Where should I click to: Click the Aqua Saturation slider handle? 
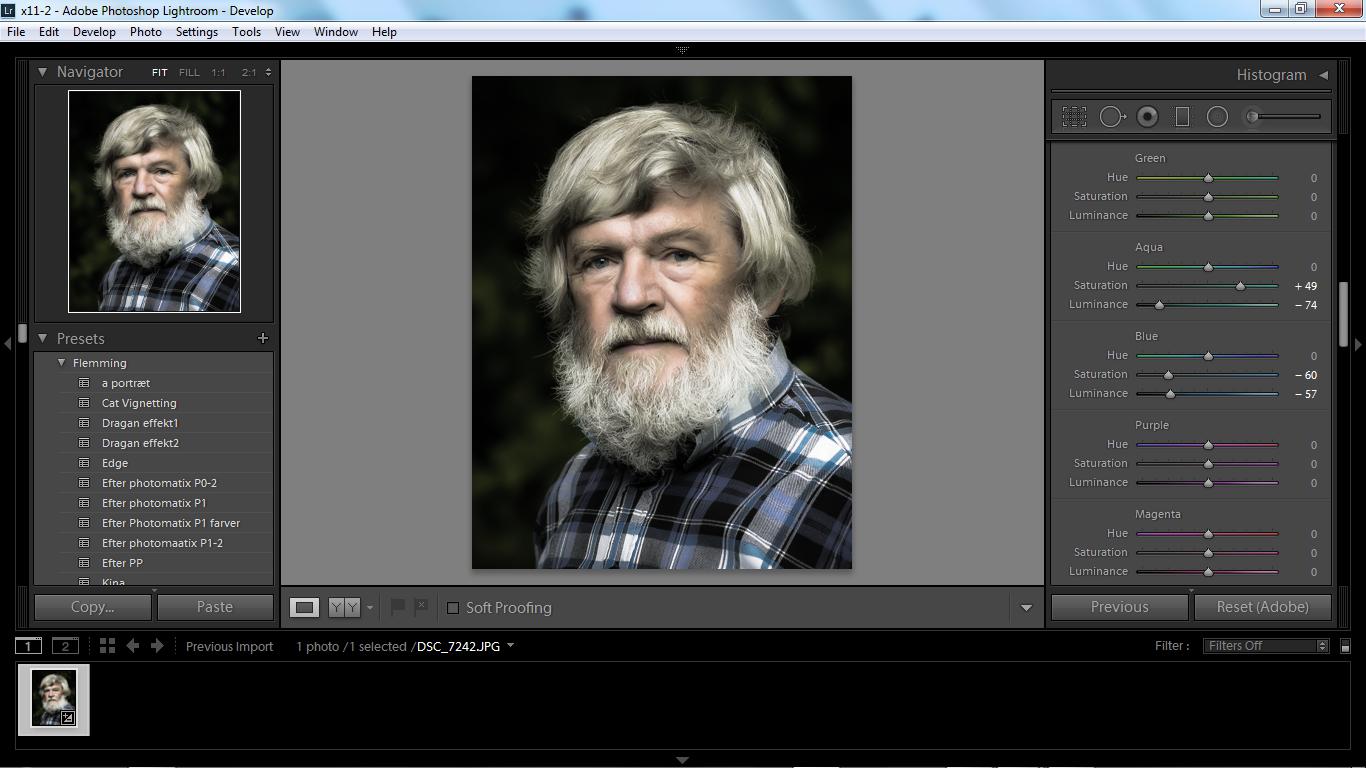1241,286
